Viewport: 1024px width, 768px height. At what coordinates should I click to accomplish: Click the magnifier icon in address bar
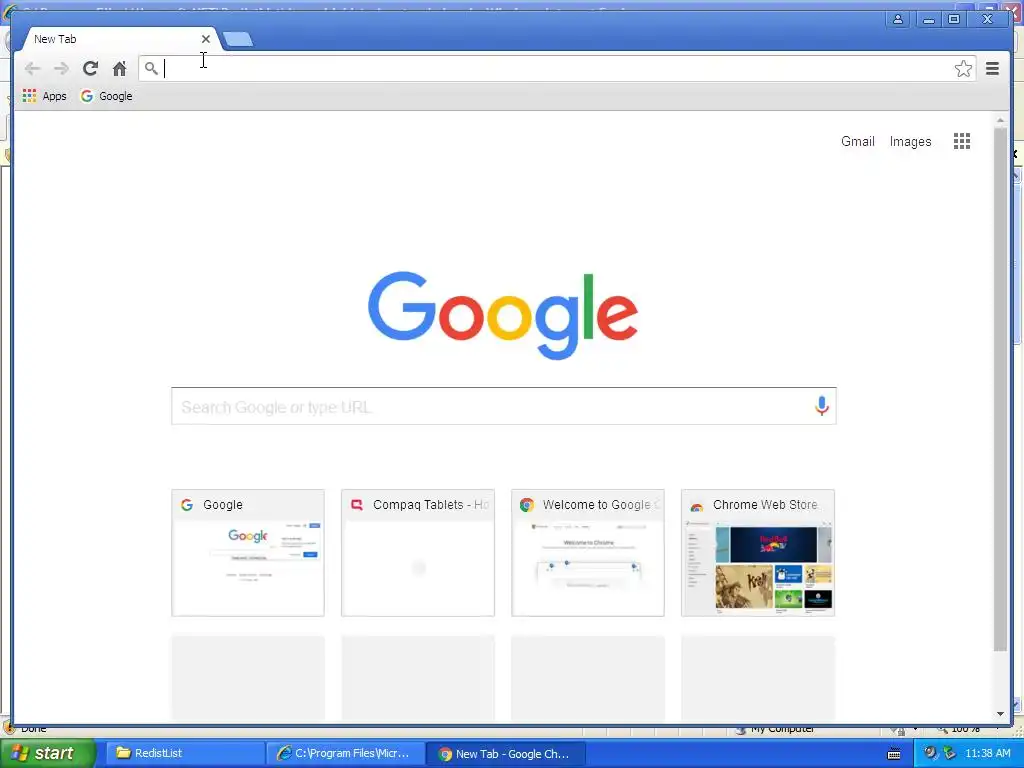[x=151, y=68]
